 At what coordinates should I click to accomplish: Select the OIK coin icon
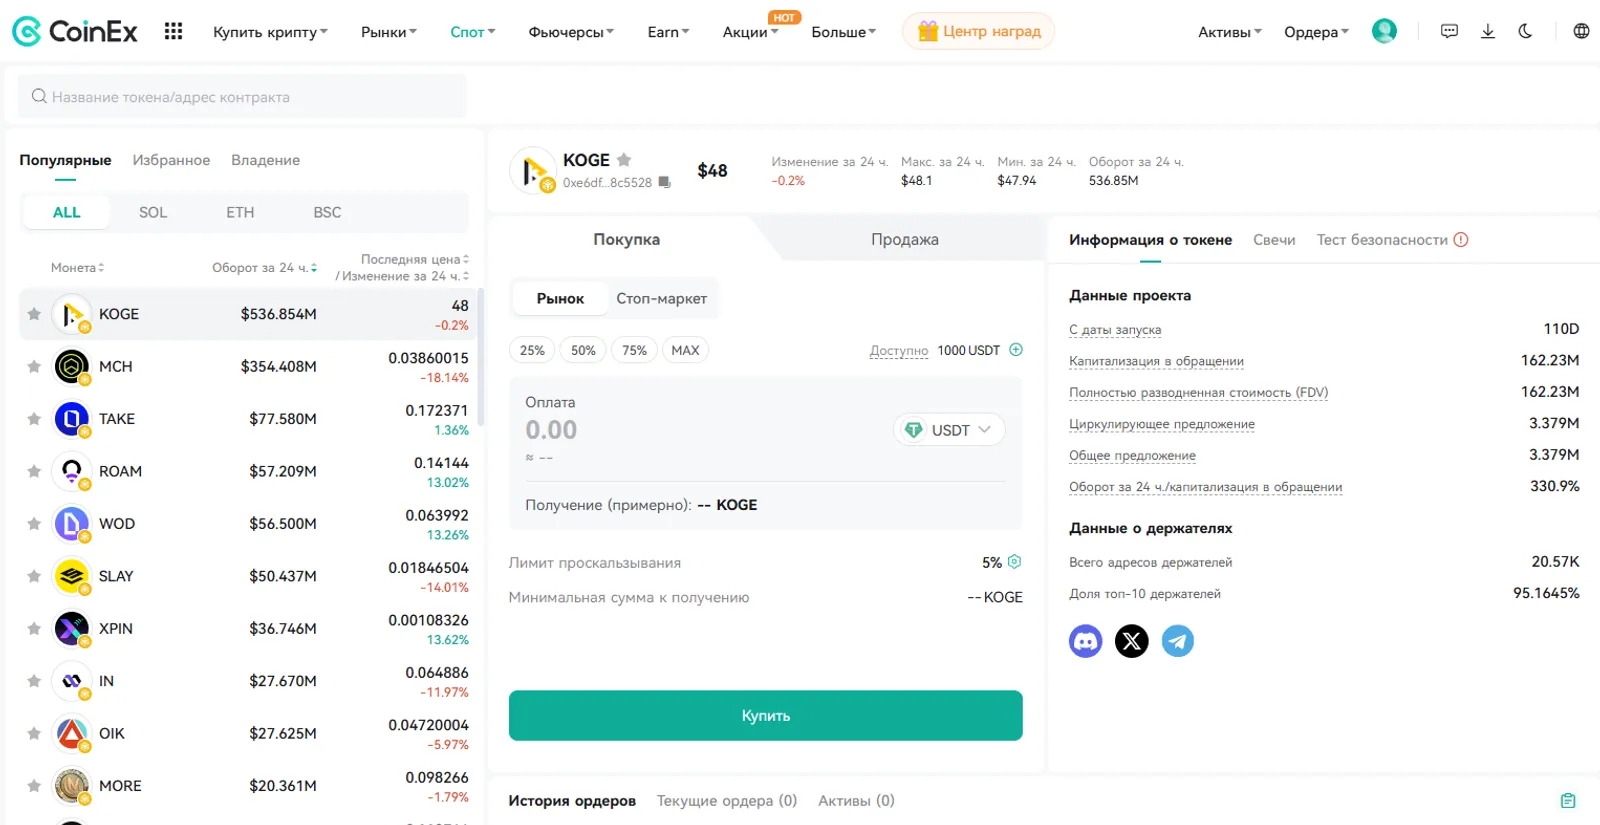pos(72,734)
